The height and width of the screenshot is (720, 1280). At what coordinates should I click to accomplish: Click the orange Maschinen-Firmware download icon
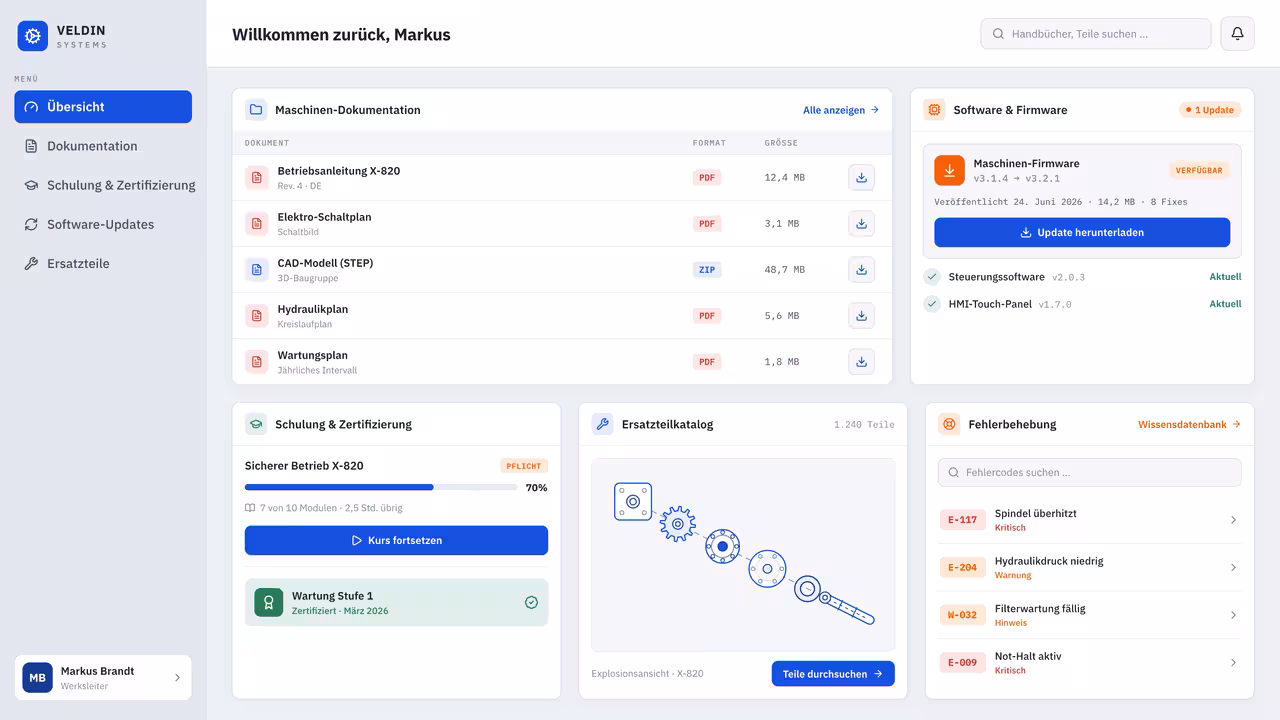pyautogui.click(x=949, y=170)
